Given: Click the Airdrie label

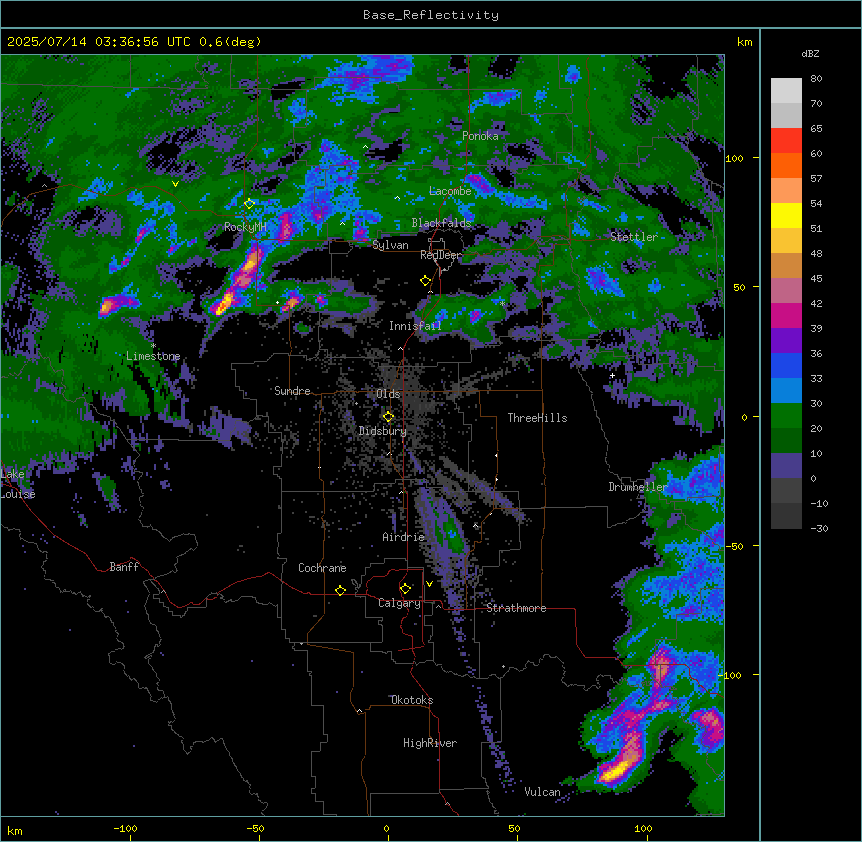Looking at the screenshot, I should click(404, 537).
